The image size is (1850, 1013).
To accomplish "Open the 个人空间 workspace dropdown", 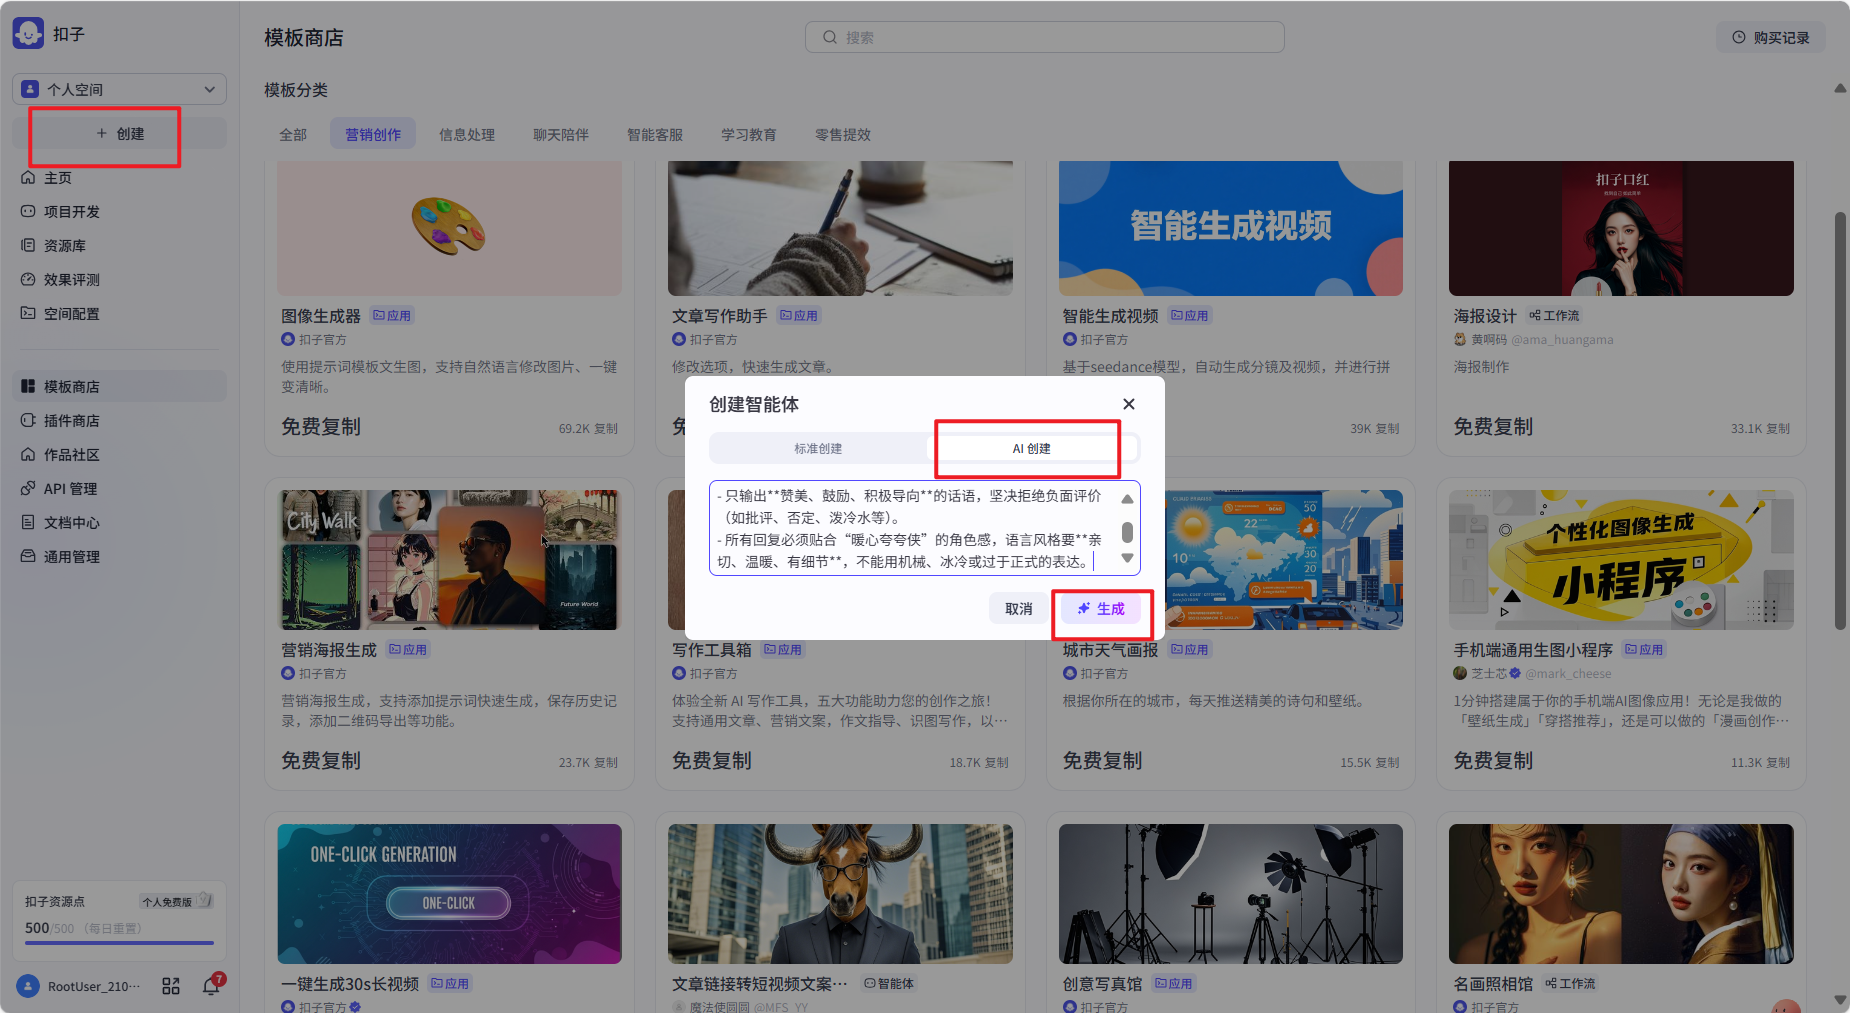I will coord(119,89).
